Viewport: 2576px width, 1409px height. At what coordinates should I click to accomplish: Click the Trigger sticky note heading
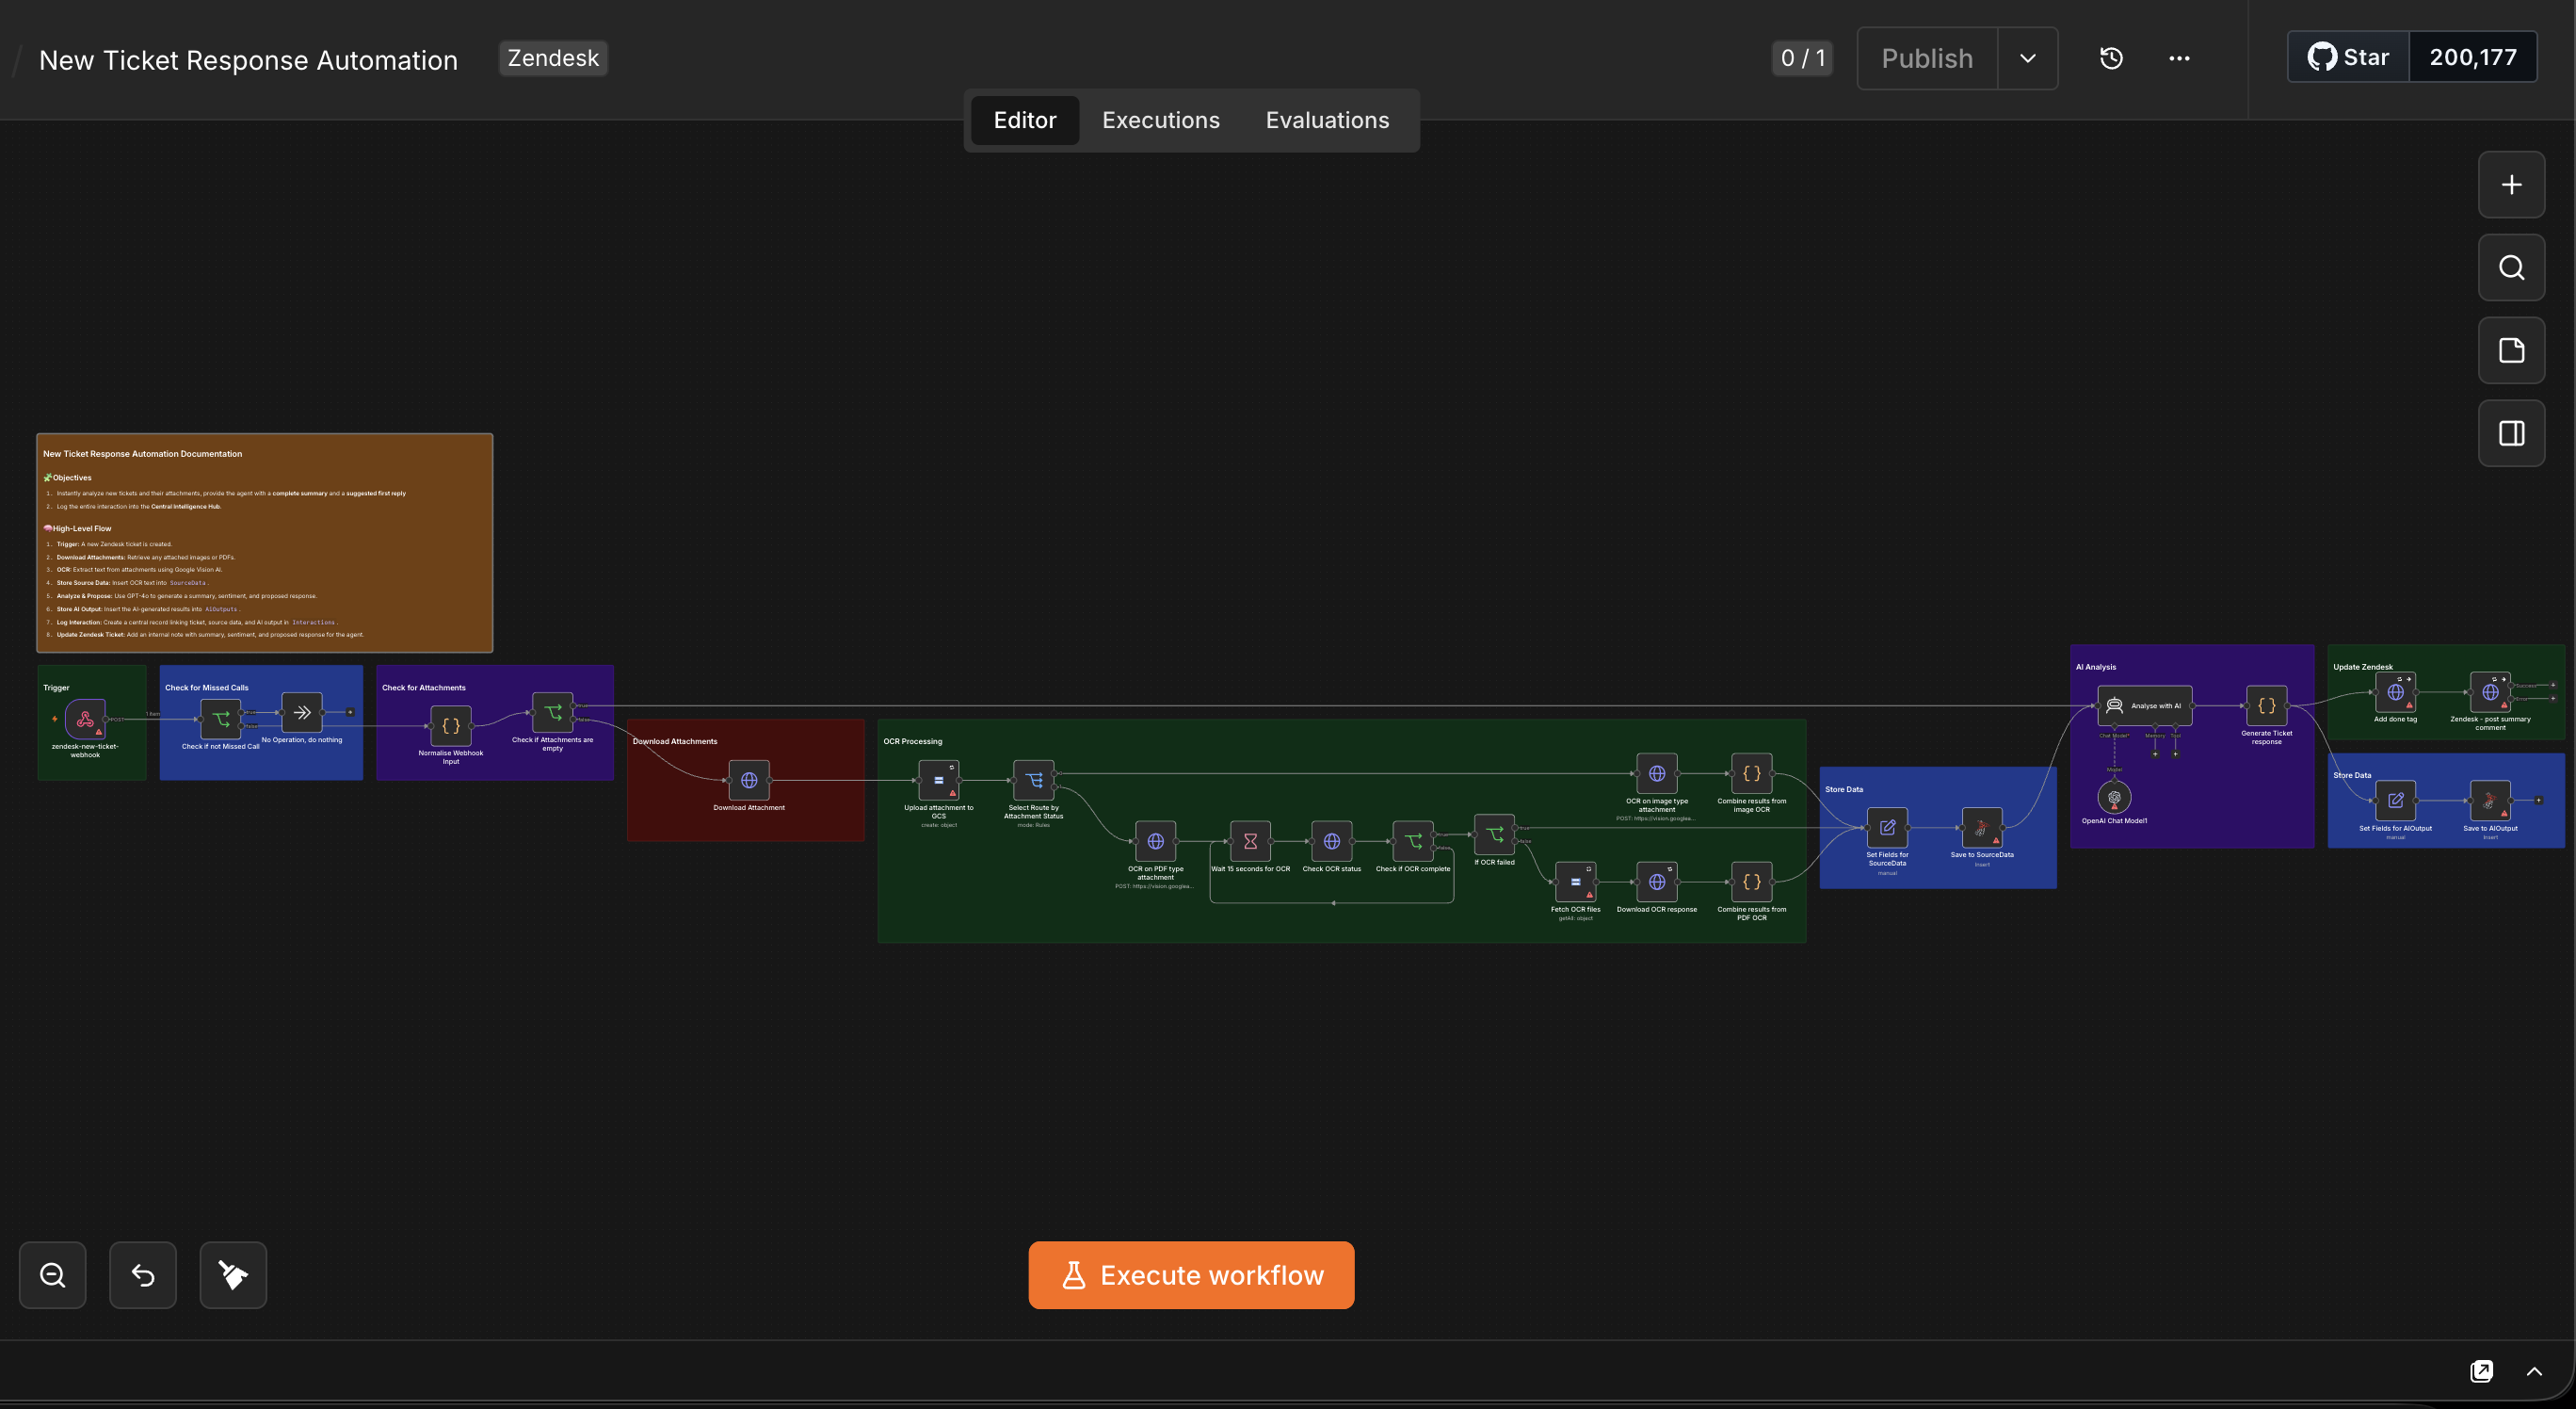(x=56, y=688)
